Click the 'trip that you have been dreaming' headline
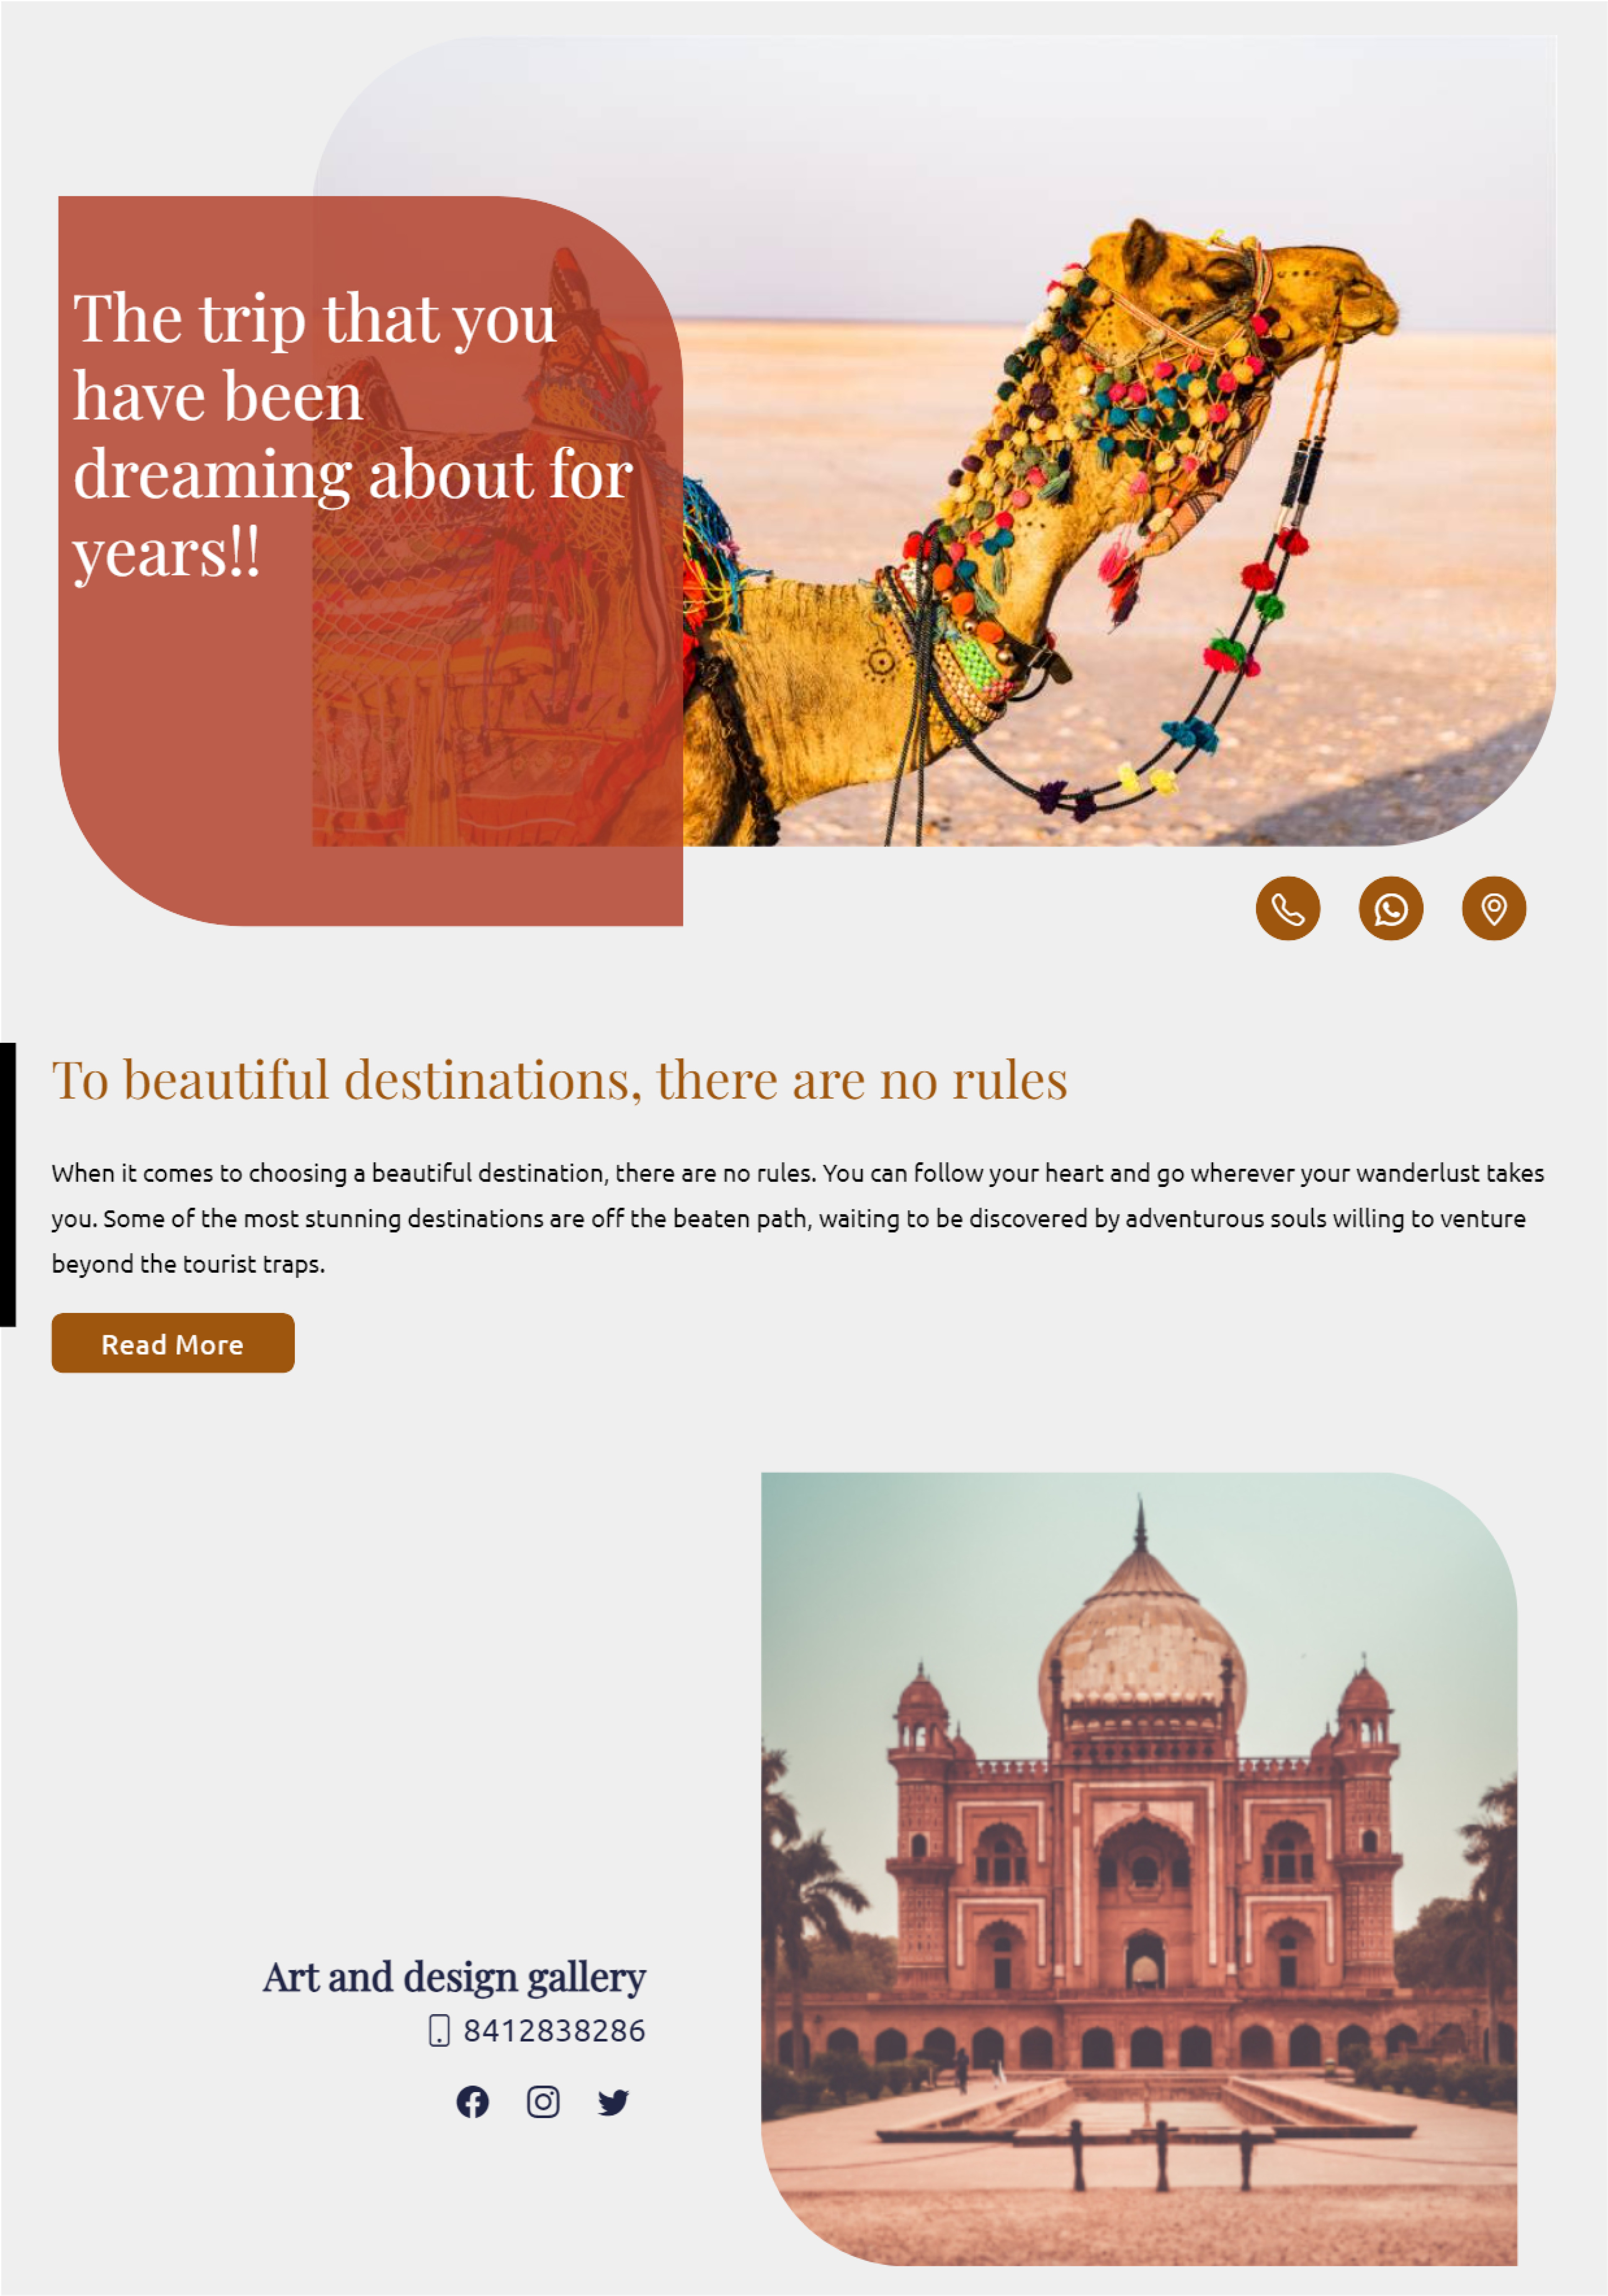This screenshot has width=1608, height=2296. tap(352, 434)
